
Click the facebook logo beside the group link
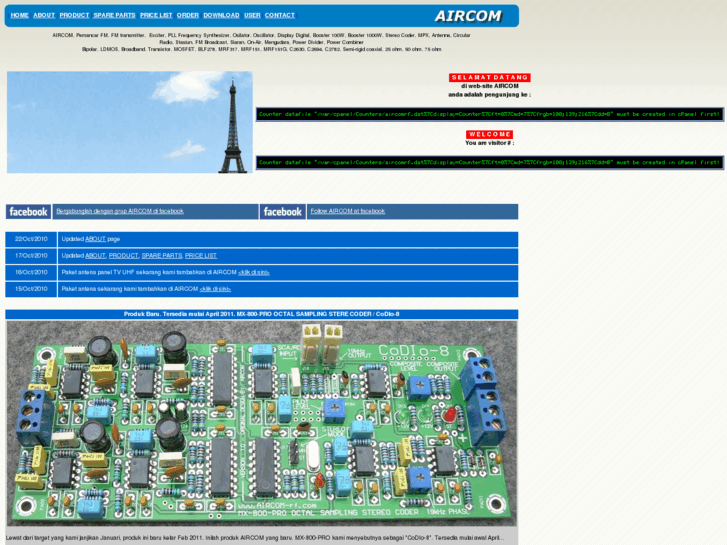coord(28,212)
